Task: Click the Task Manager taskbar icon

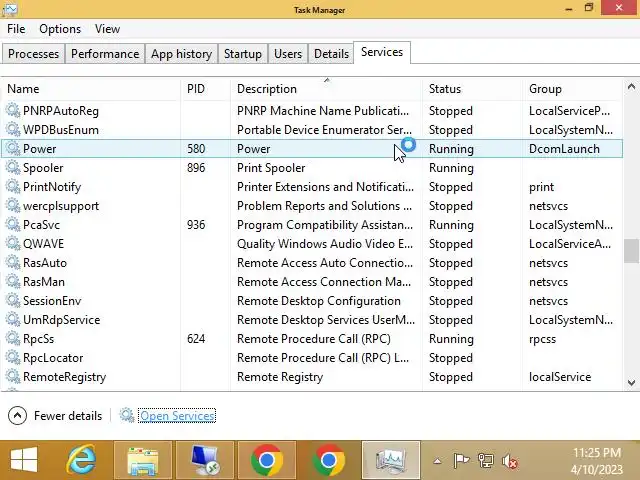Action: (x=391, y=460)
